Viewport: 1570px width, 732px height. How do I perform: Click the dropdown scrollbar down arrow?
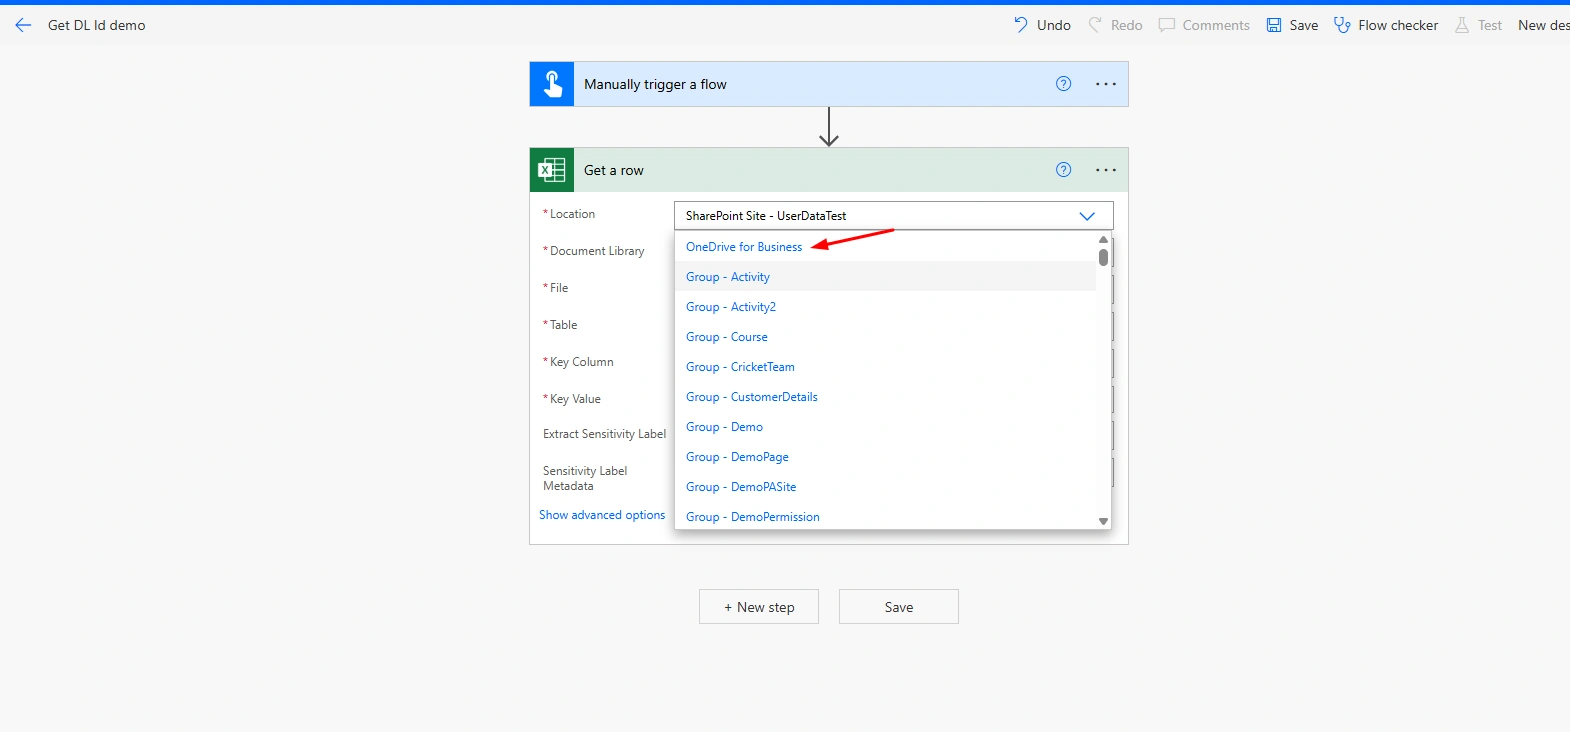coord(1103,521)
